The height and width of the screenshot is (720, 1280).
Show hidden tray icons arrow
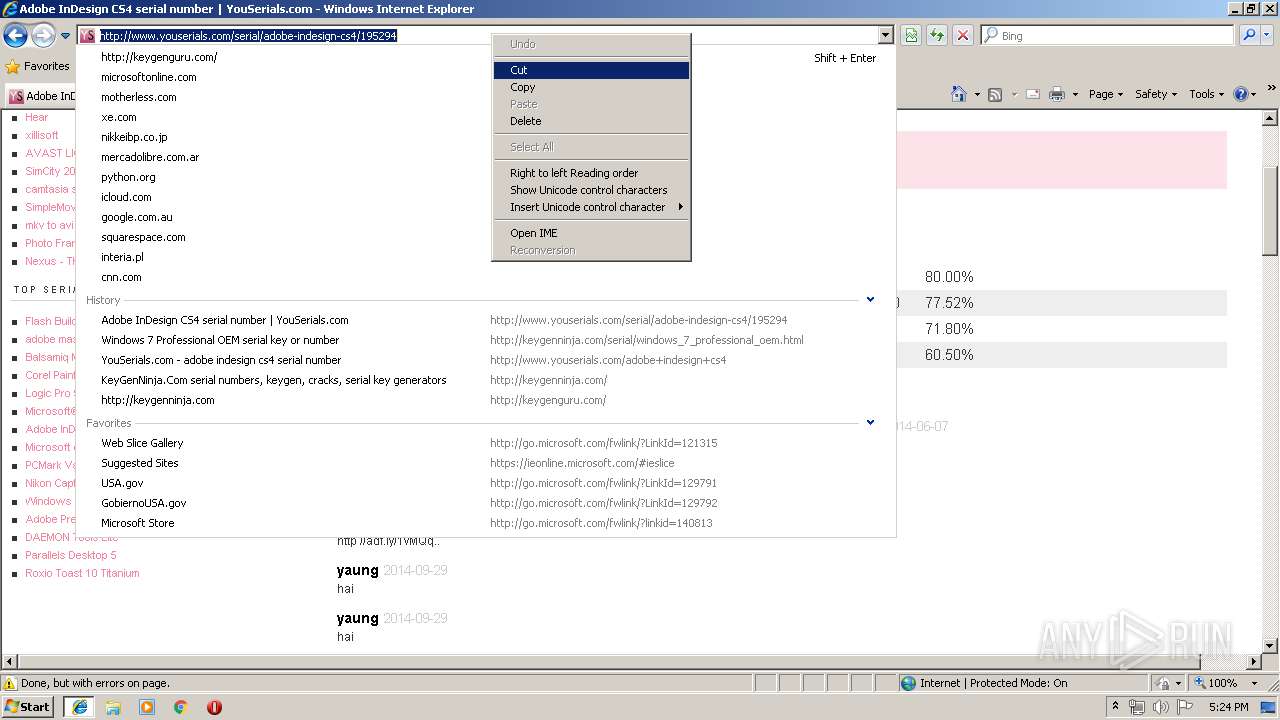click(x=1115, y=707)
